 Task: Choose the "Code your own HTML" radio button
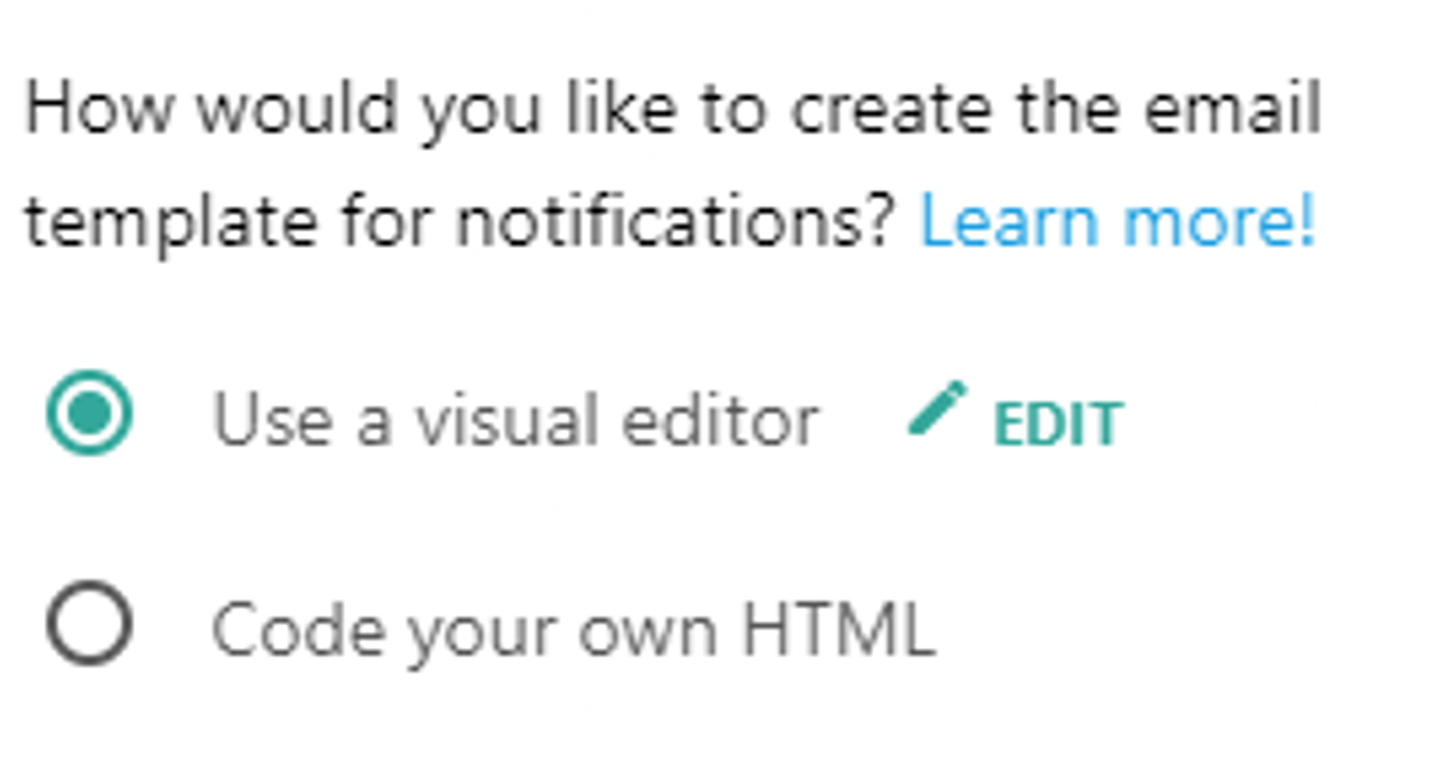click(x=90, y=625)
